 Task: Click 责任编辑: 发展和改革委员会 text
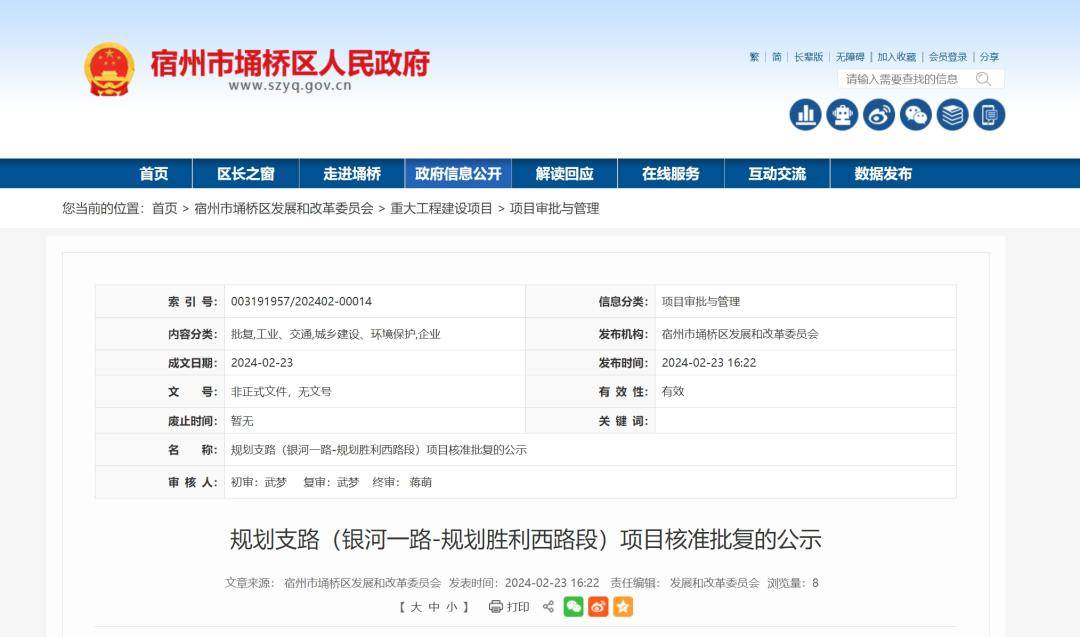coord(685,583)
